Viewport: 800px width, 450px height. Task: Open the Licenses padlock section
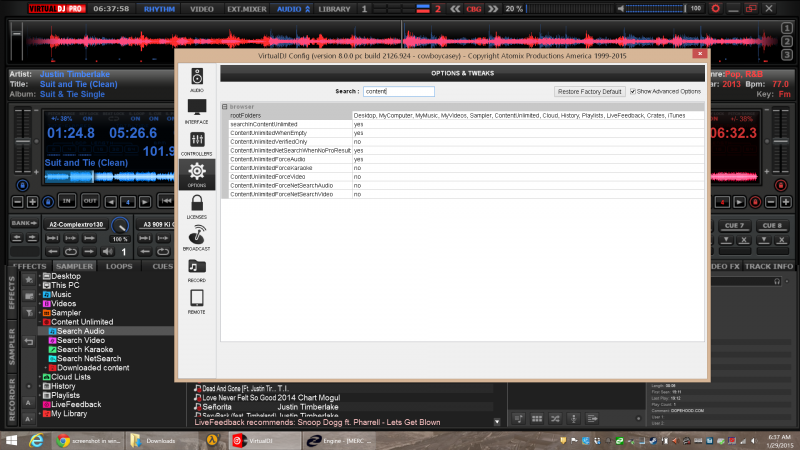tap(197, 207)
